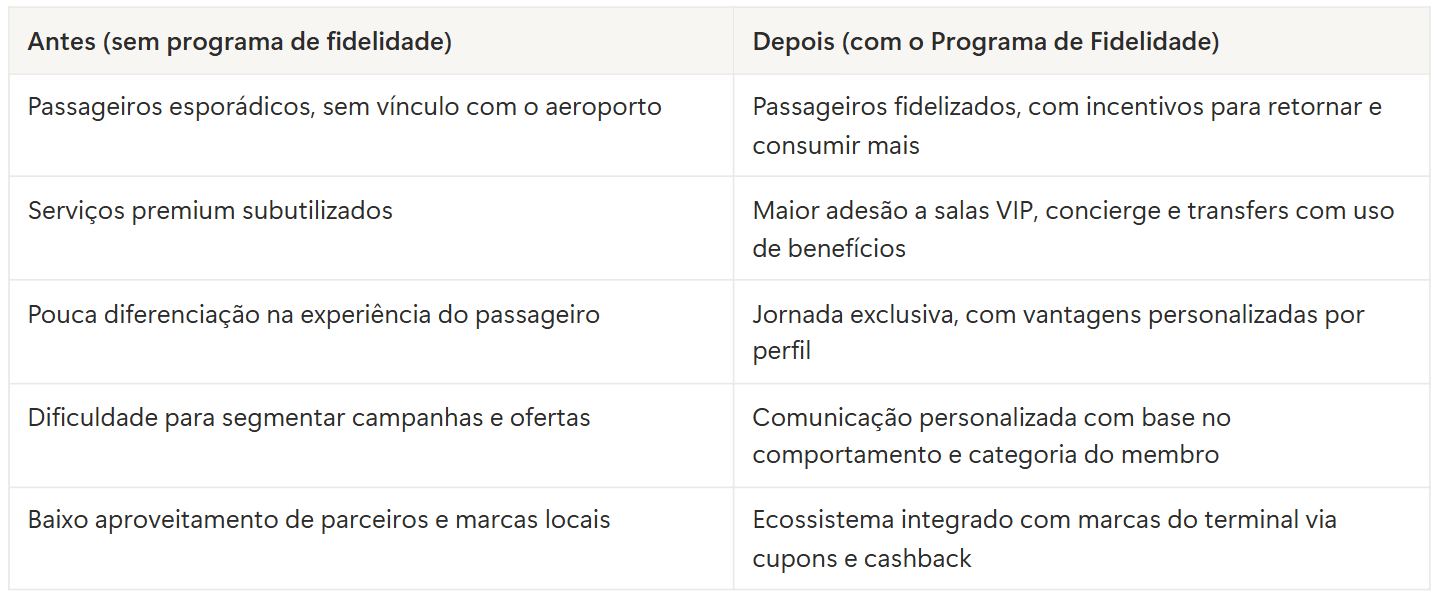This screenshot has width=1440, height=598.
Task: Click the 'Serviços premium subutilizados' cell
Action: point(210,211)
